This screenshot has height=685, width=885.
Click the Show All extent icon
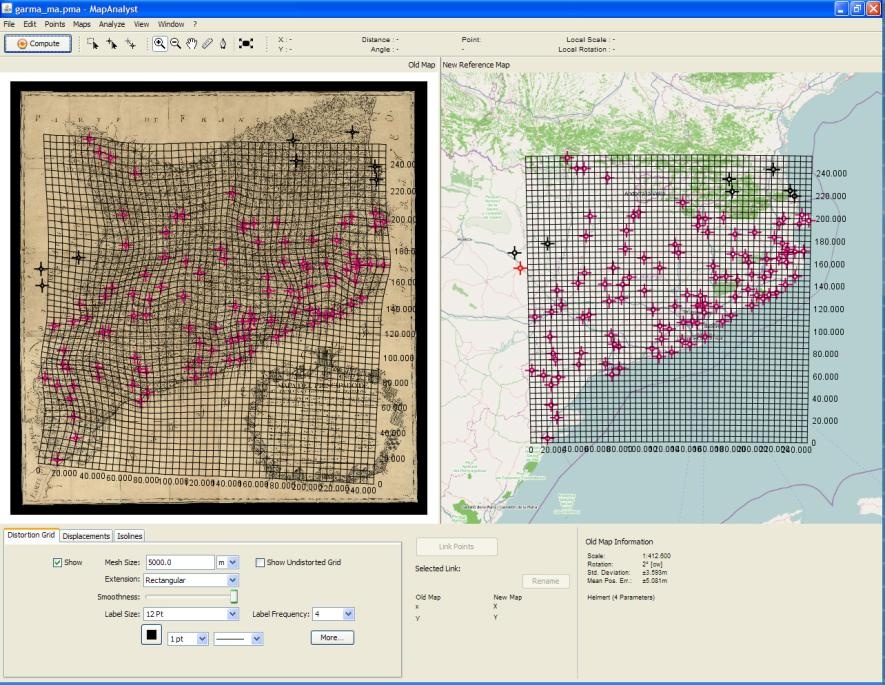246,43
